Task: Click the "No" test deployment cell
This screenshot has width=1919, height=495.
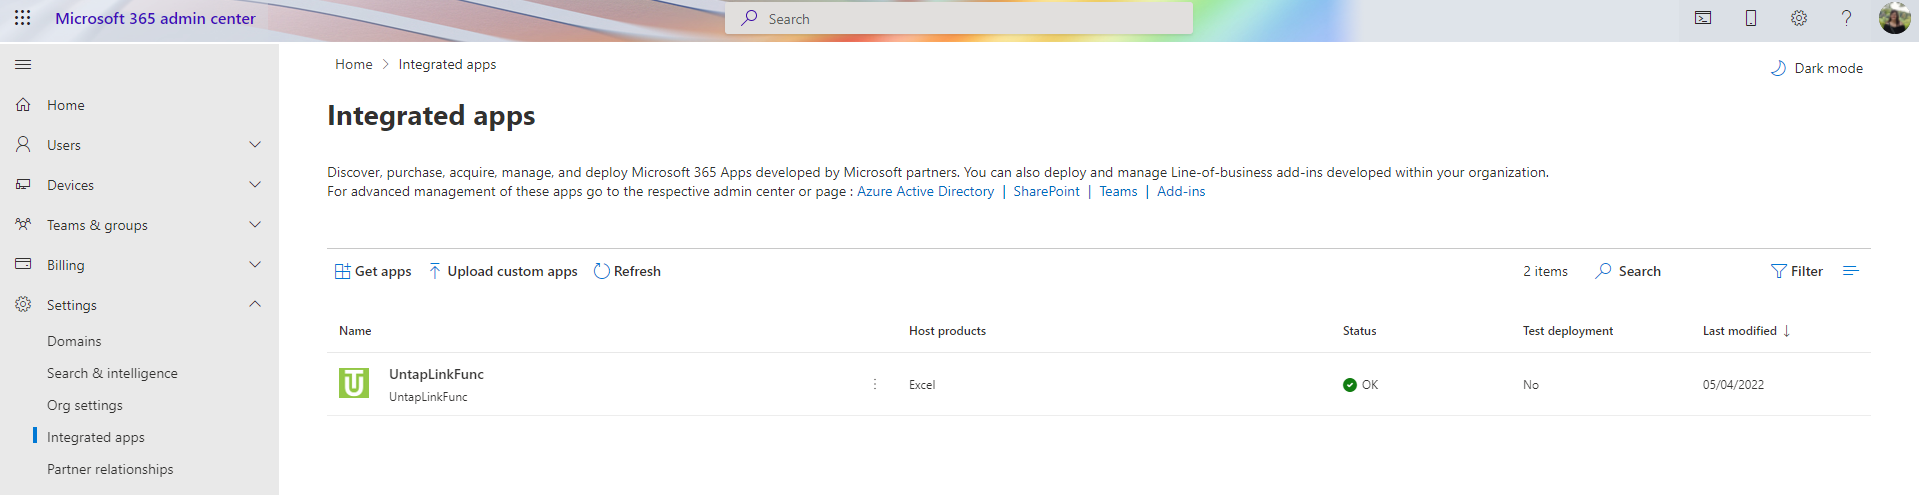Action: click(x=1531, y=385)
